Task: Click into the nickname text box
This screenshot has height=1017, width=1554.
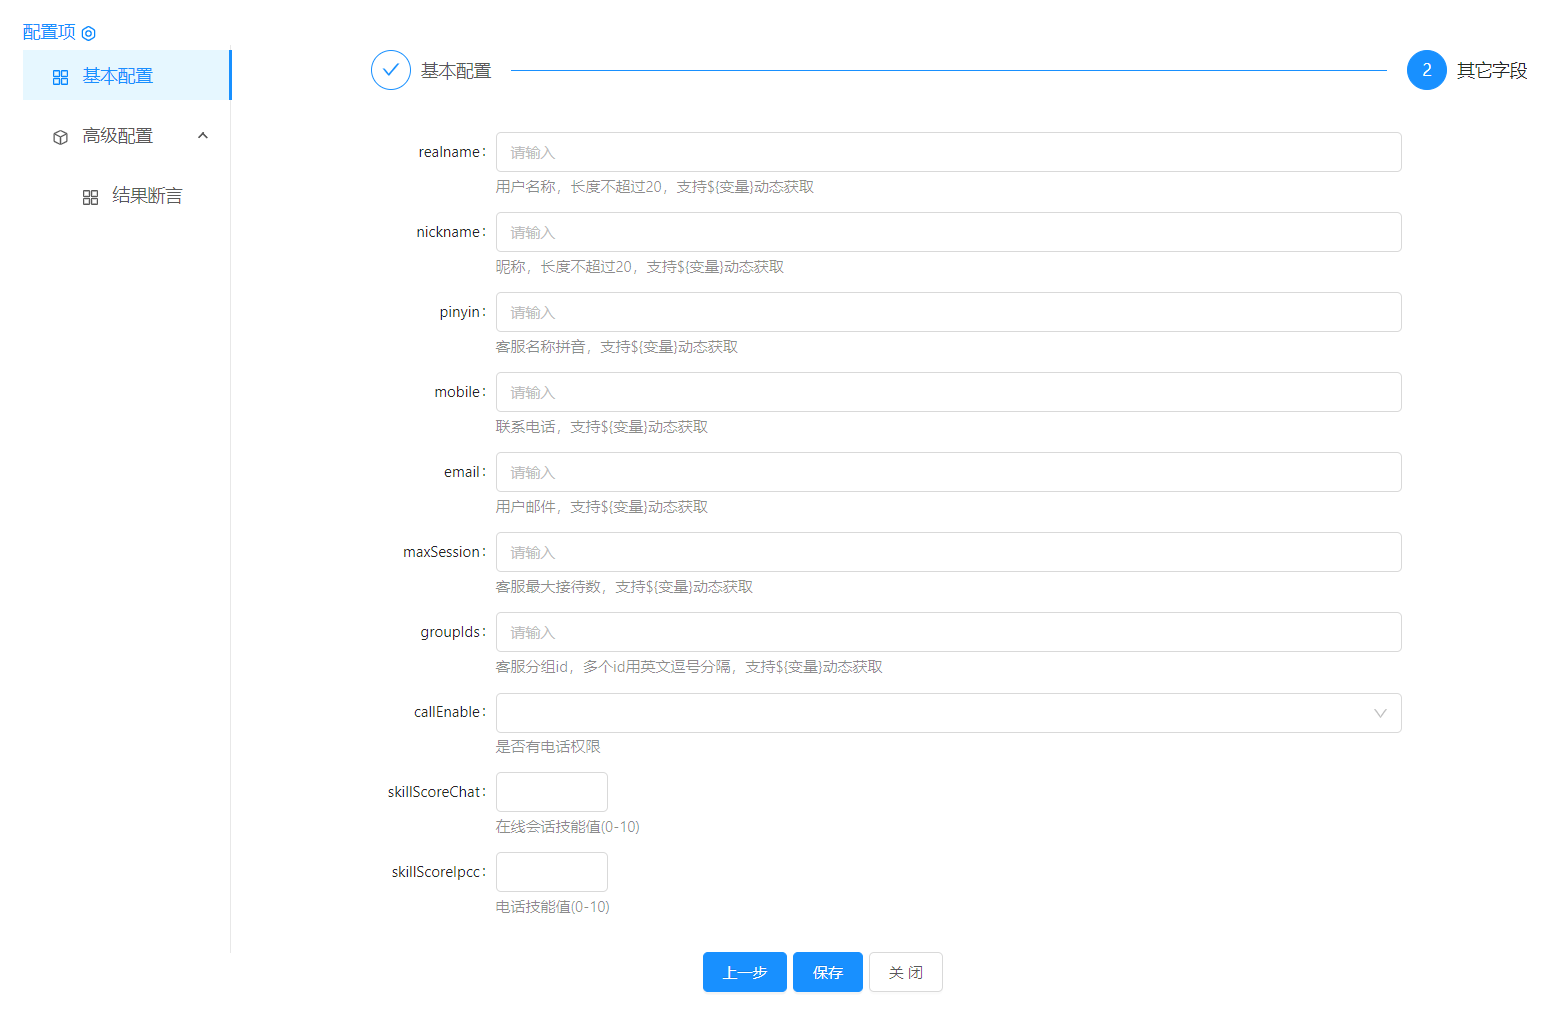Action: [x=948, y=232]
